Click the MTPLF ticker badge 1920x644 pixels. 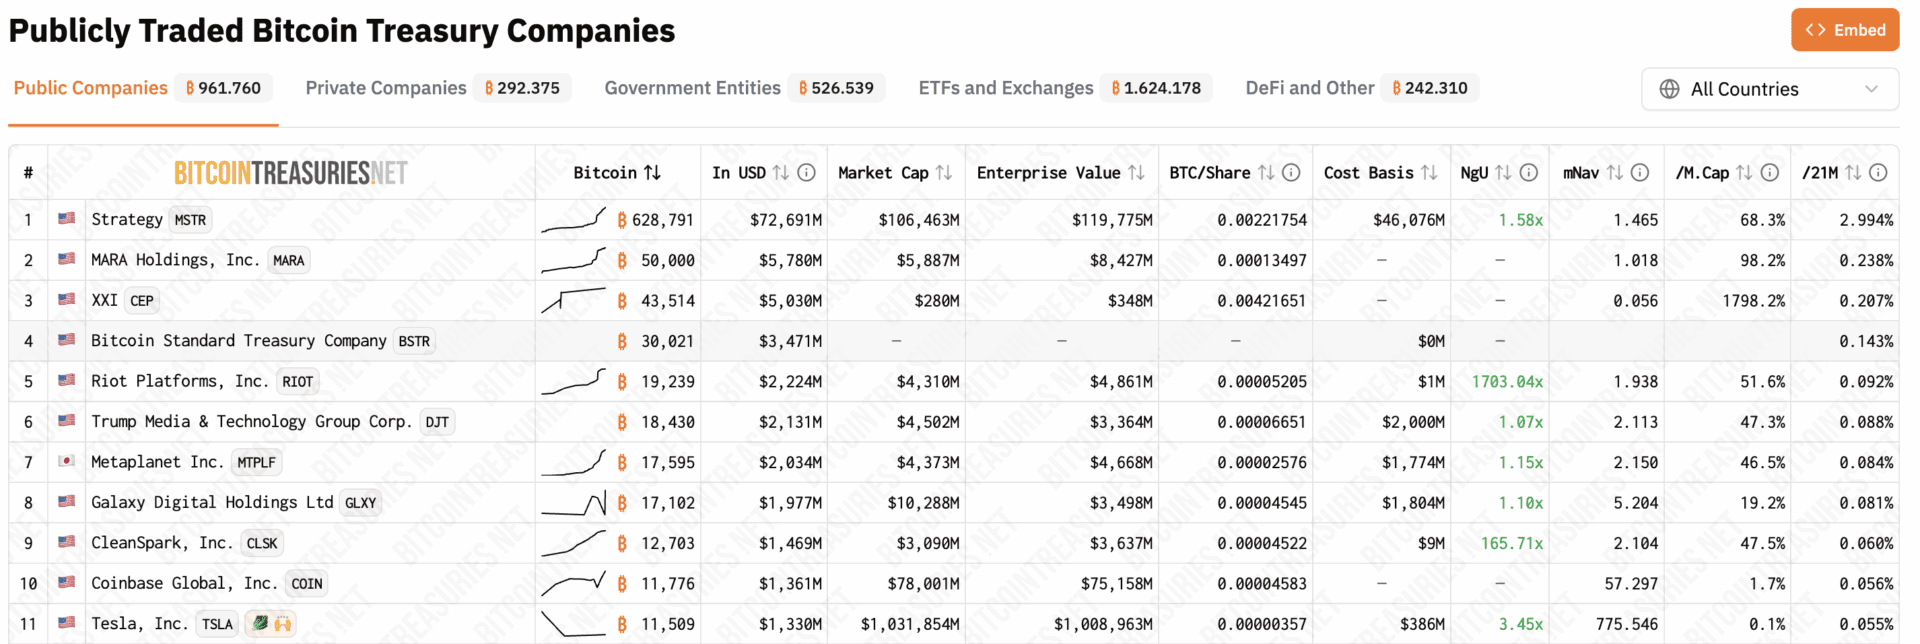pos(256,463)
